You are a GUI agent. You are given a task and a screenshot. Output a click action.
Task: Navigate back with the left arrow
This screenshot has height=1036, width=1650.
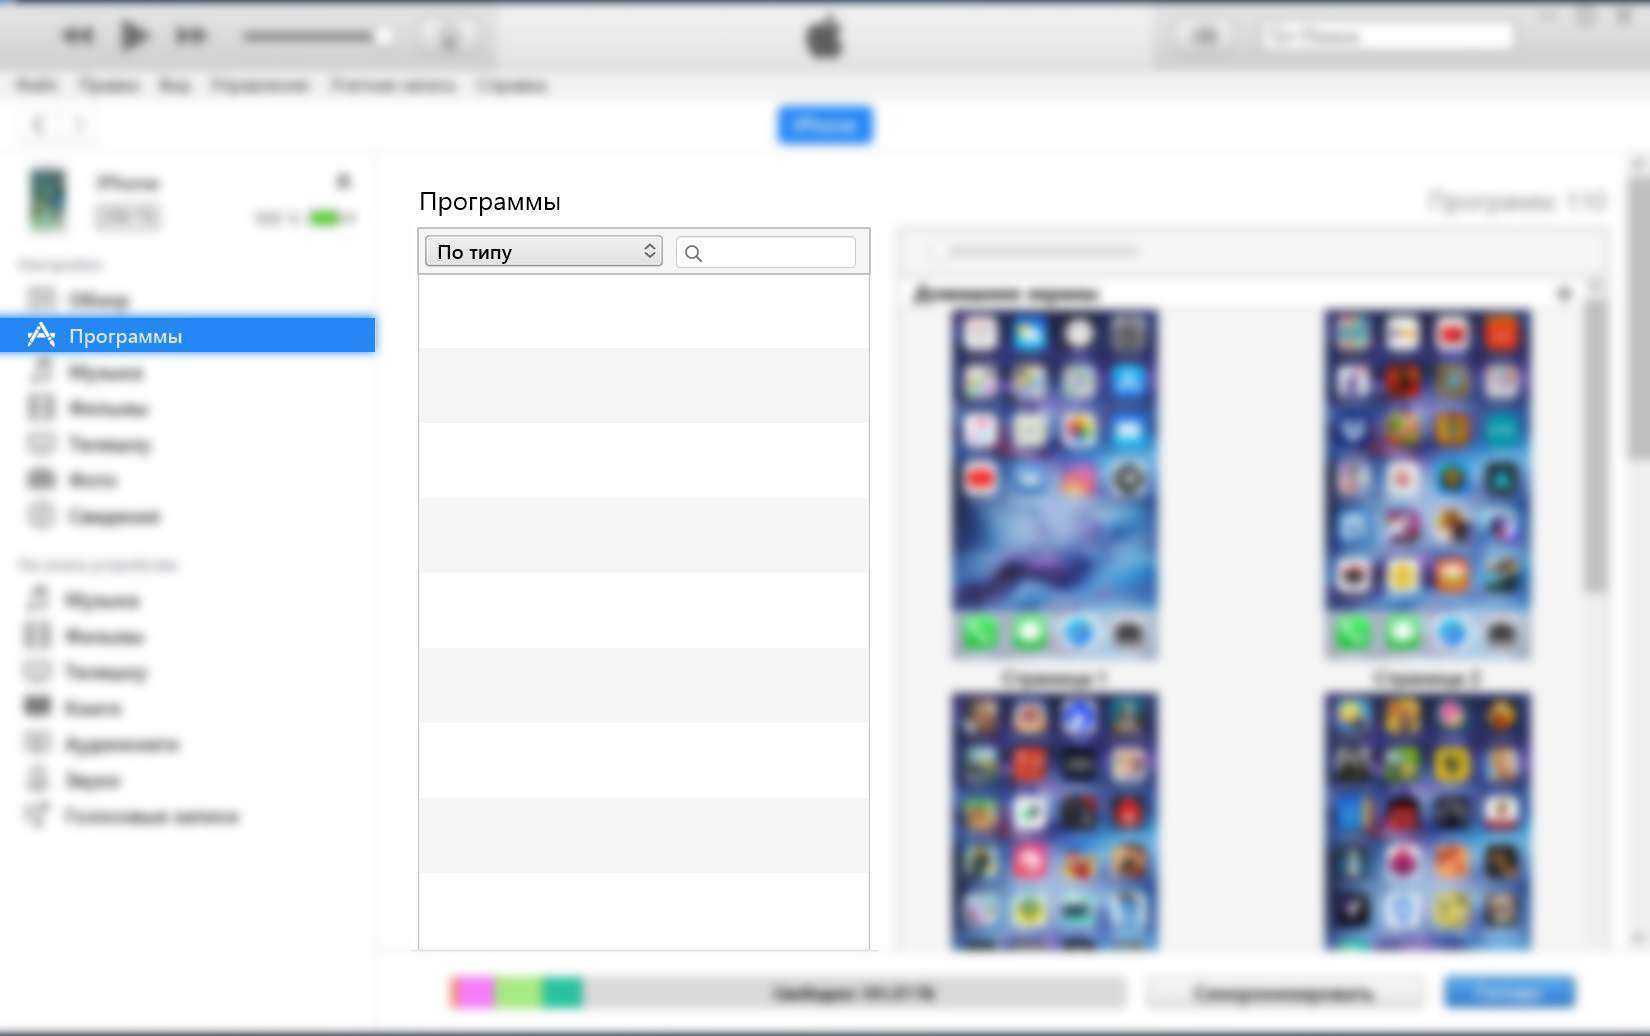[38, 125]
